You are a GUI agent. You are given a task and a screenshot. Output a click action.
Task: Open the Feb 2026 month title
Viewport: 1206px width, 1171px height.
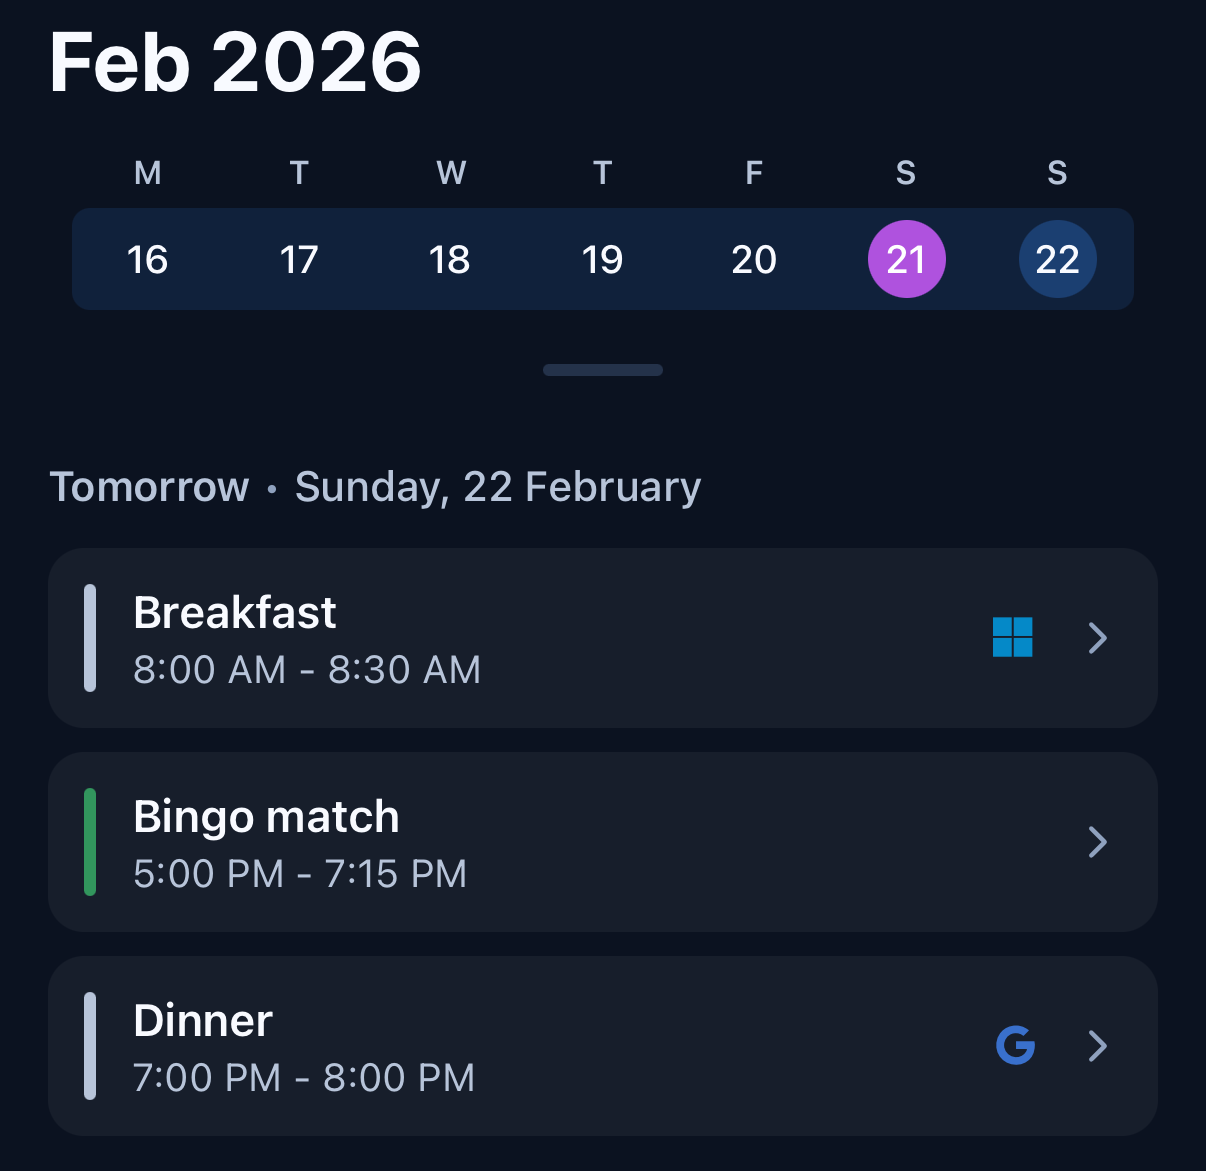[235, 62]
